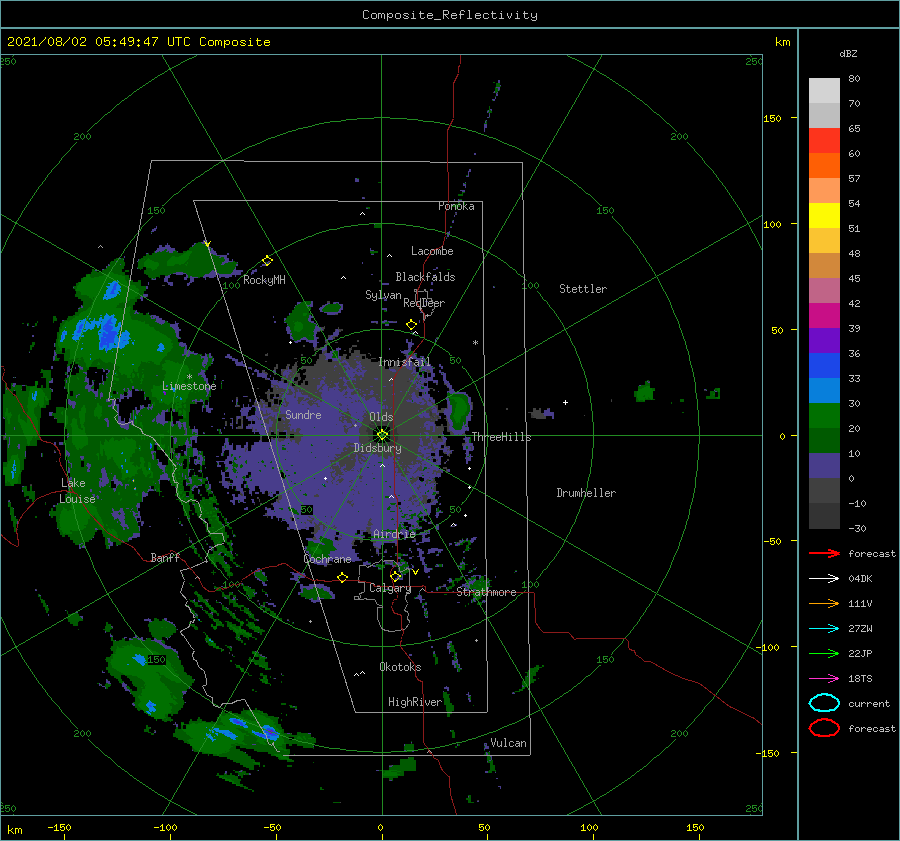Click the Drumheller city label
The image size is (900, 841).
click(586, 493)
